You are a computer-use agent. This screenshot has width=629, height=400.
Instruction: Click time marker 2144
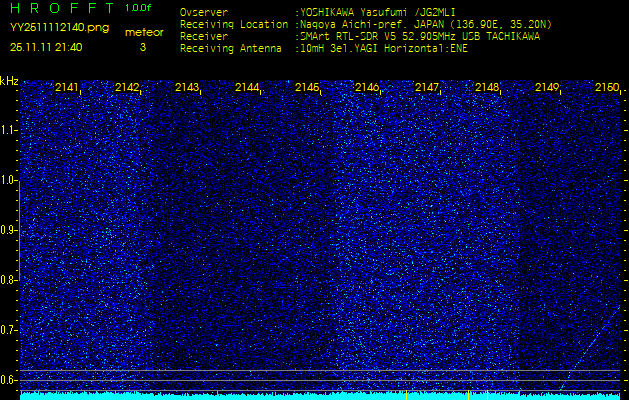tap(247, 87)
